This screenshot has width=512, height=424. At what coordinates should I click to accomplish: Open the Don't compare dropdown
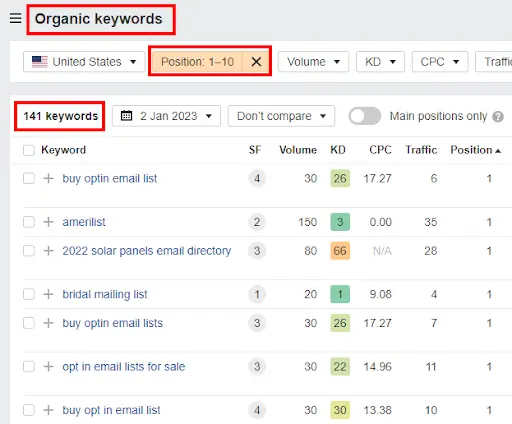point(281,116)
